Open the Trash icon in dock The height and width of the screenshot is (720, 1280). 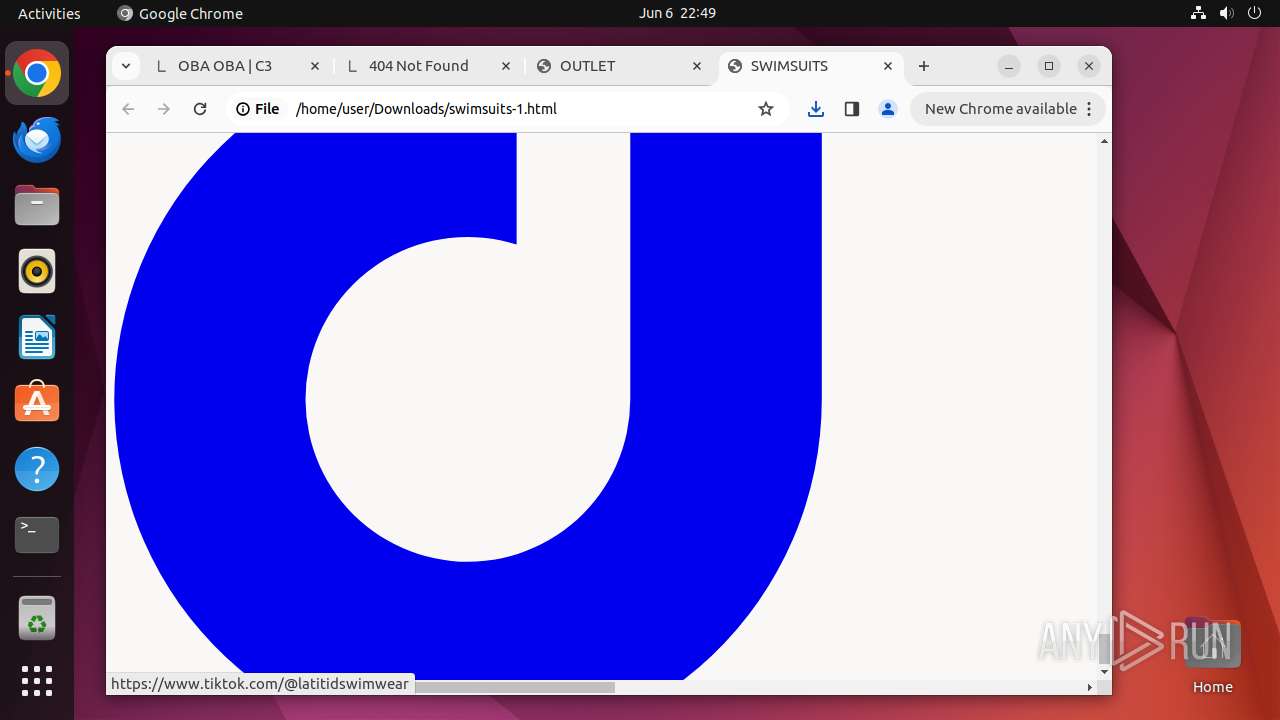37,618
